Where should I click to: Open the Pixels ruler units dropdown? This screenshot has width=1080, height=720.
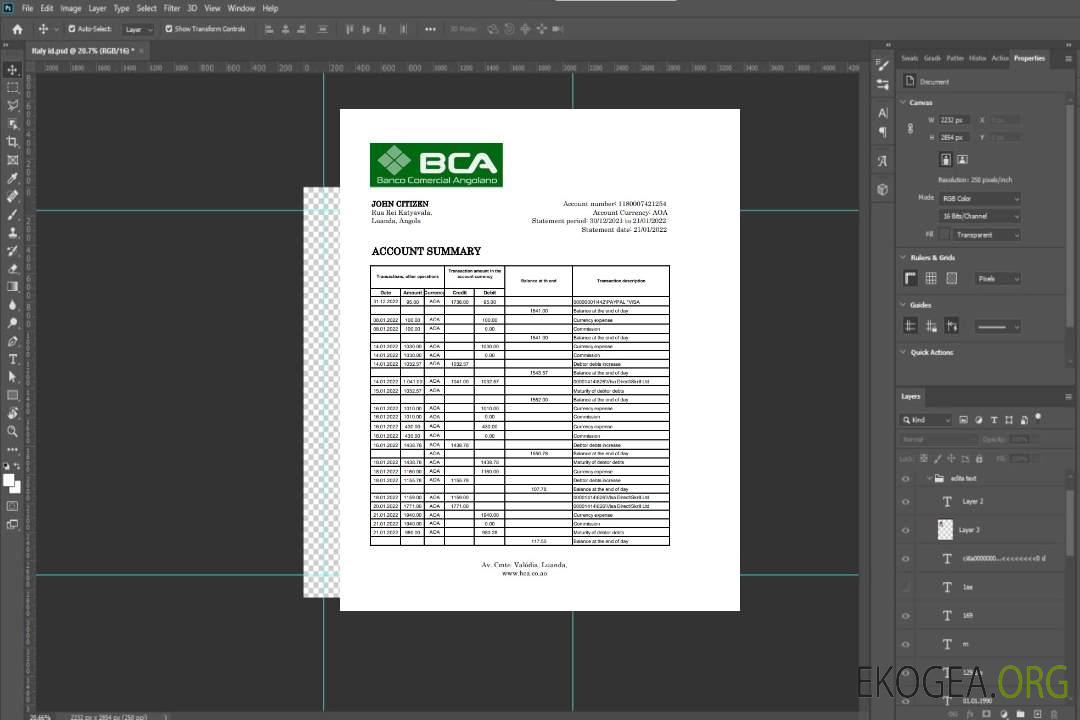pos(997,278)
